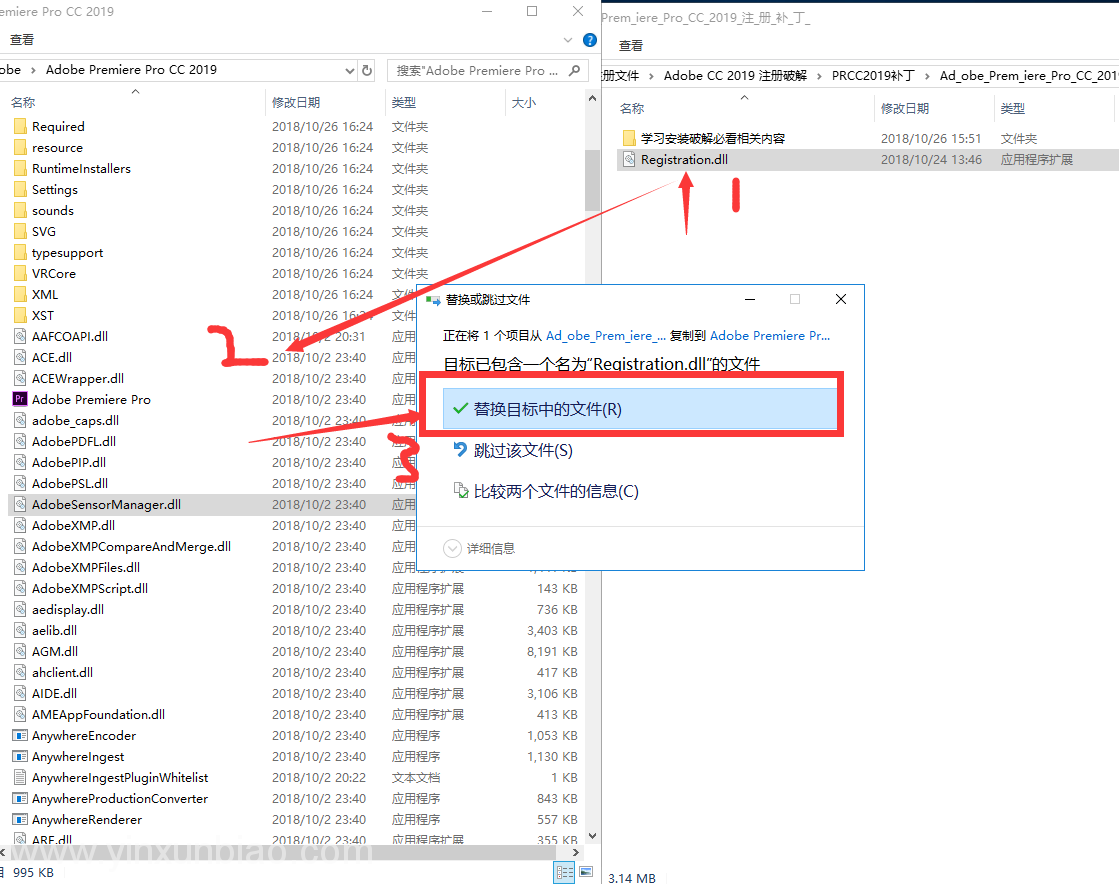Screen dimensions: 1119x884
Task: Sort by 名称 column in left window
Action: coord(23,102)
